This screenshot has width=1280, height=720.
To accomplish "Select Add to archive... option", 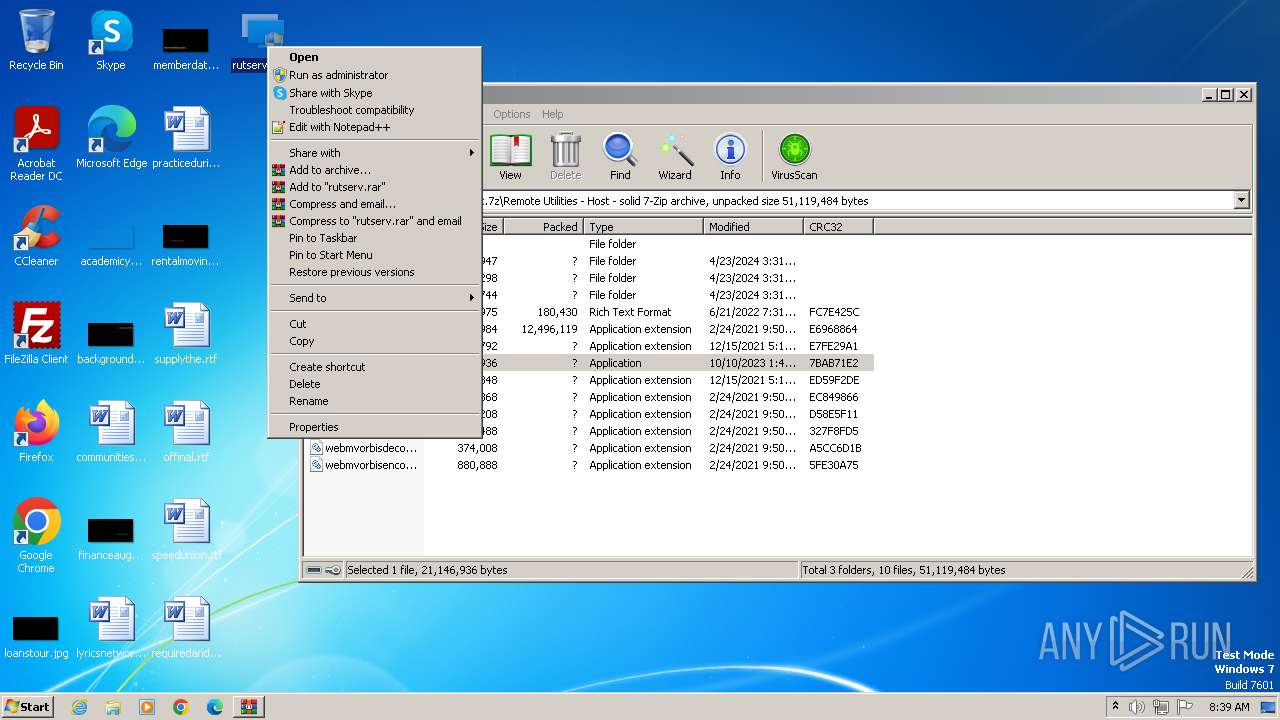I will (375, 170).
